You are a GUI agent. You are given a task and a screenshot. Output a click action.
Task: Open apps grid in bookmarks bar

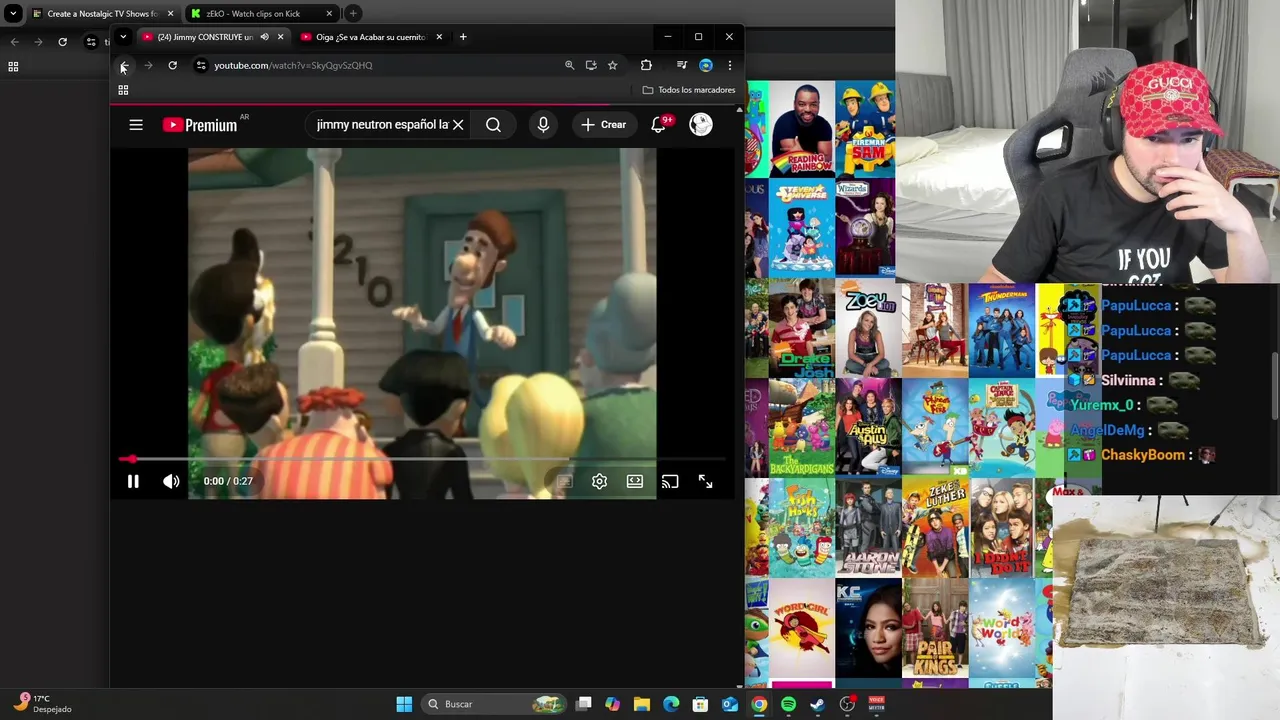123,90
